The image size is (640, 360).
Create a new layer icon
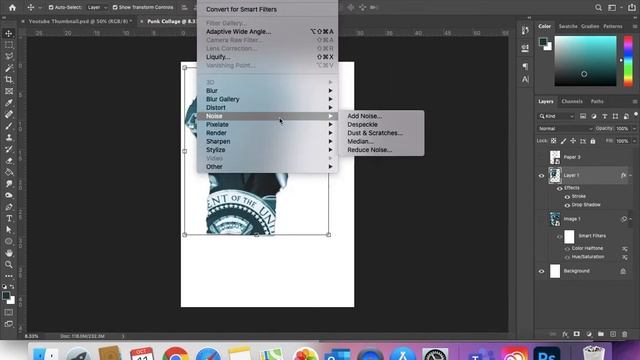click(613, 334)
